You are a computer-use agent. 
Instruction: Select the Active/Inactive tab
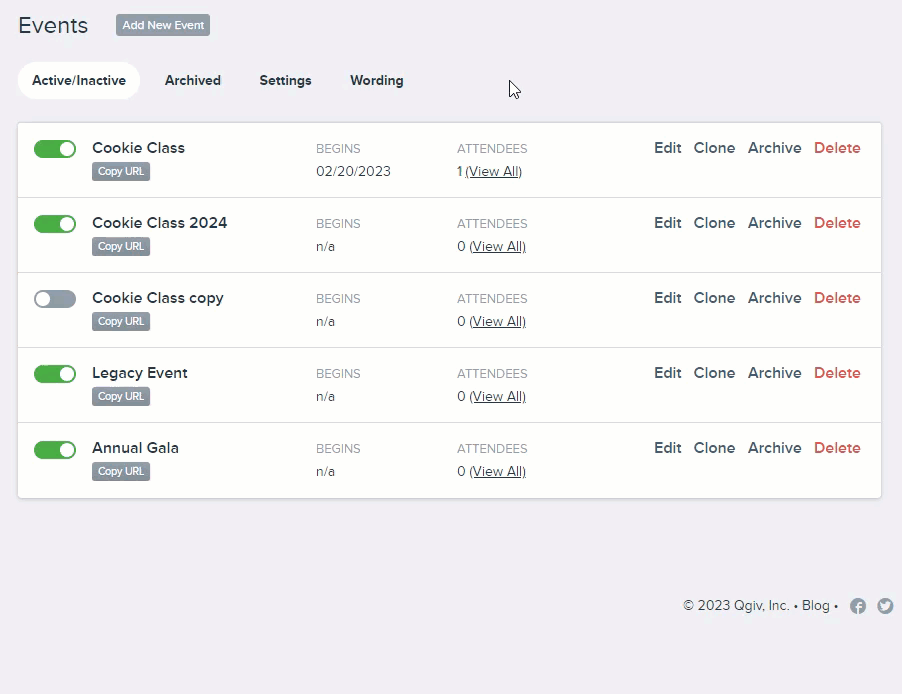(79, 81)
